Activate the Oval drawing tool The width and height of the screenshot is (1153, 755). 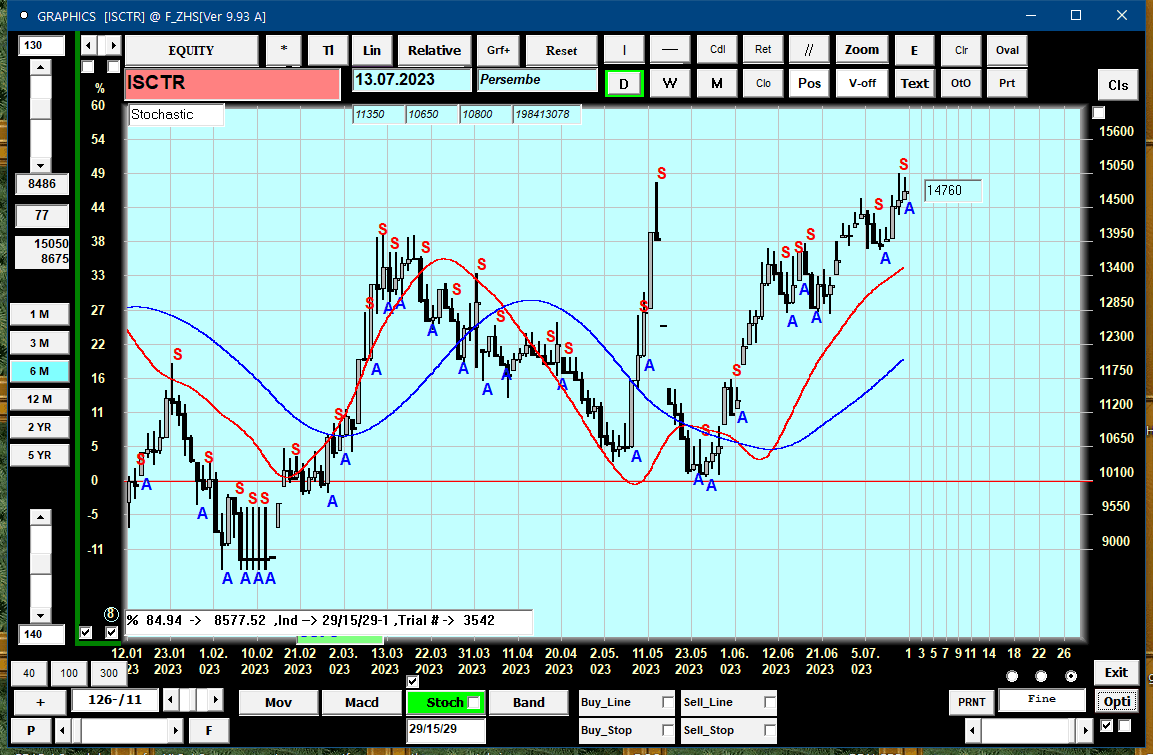[1007, 50]
